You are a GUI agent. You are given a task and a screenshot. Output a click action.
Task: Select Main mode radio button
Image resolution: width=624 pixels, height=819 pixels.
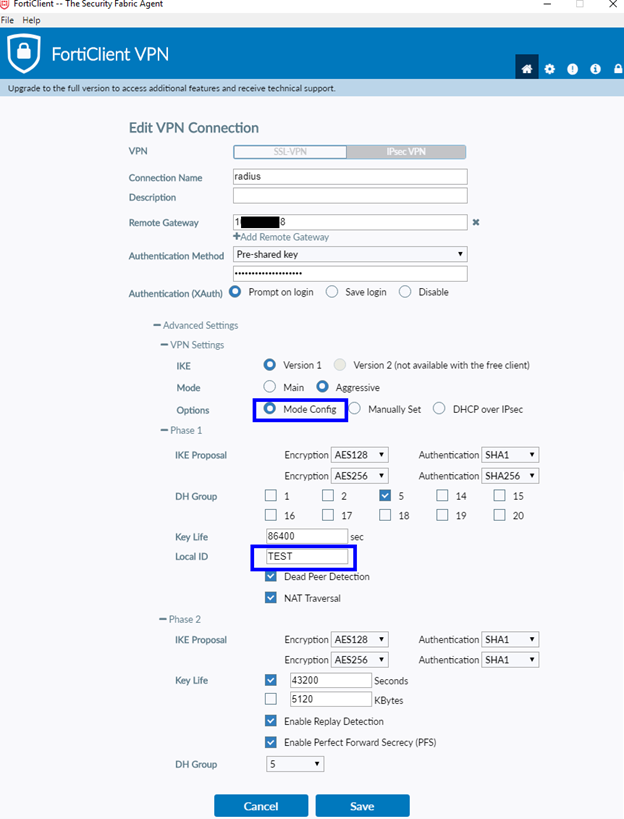[x=269, y=387]
